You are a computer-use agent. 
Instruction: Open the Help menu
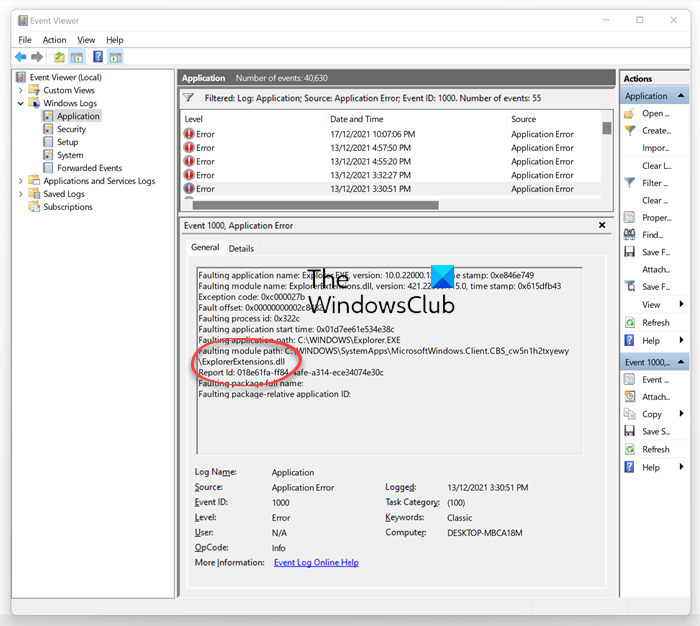tap(115, 40)
